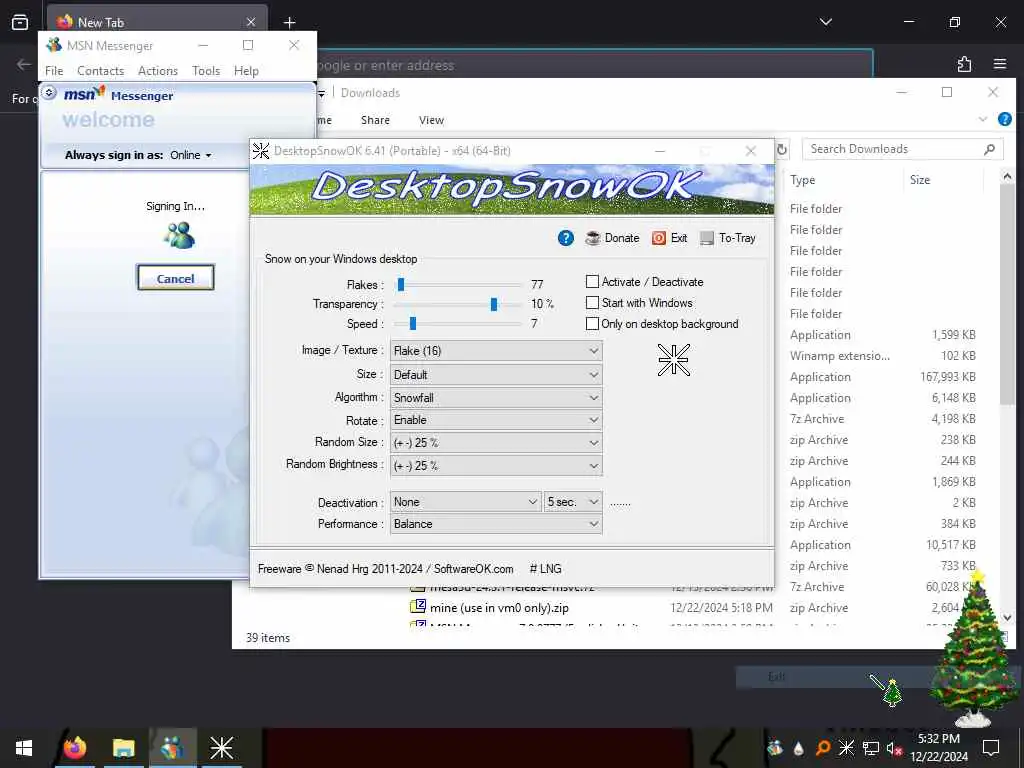
Task: Open MSN Messenger Help menu
Action: click(x=246, y=71)
